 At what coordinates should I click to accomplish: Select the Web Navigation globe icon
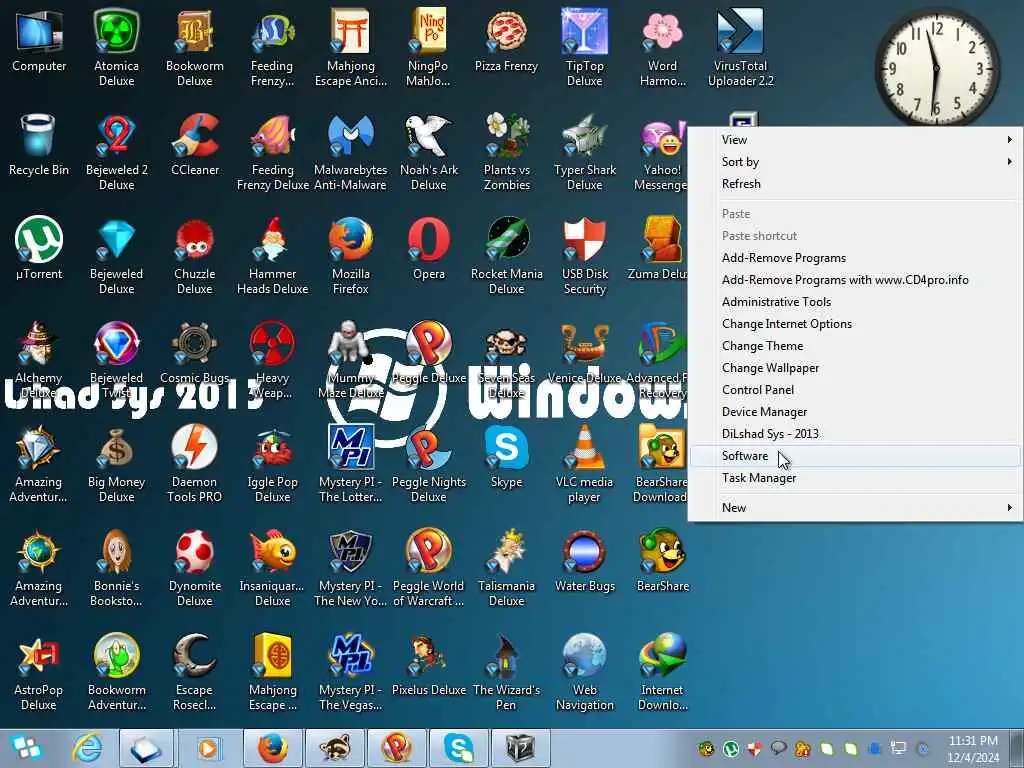coord(584,671)
